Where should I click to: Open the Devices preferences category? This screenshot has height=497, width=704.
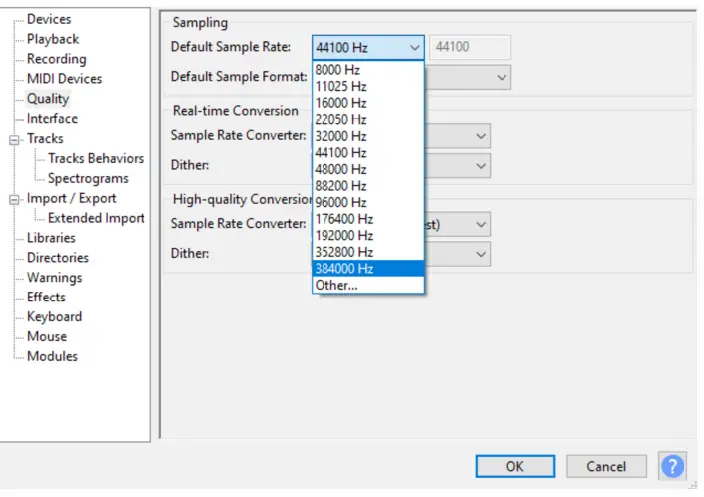(49, 19)
